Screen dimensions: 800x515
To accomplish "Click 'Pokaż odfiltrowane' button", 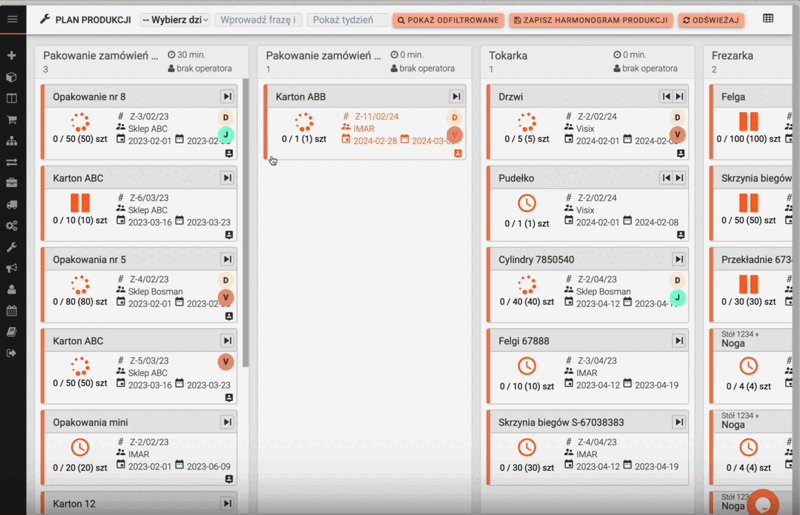I will 447,20.
